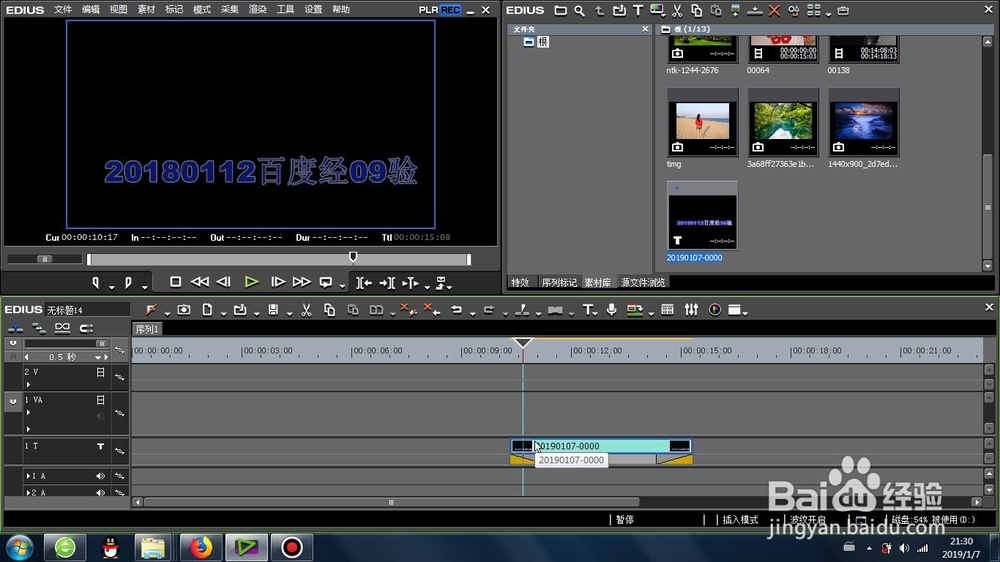
Task: Click the green Play button in player
Action: point(251,282)
